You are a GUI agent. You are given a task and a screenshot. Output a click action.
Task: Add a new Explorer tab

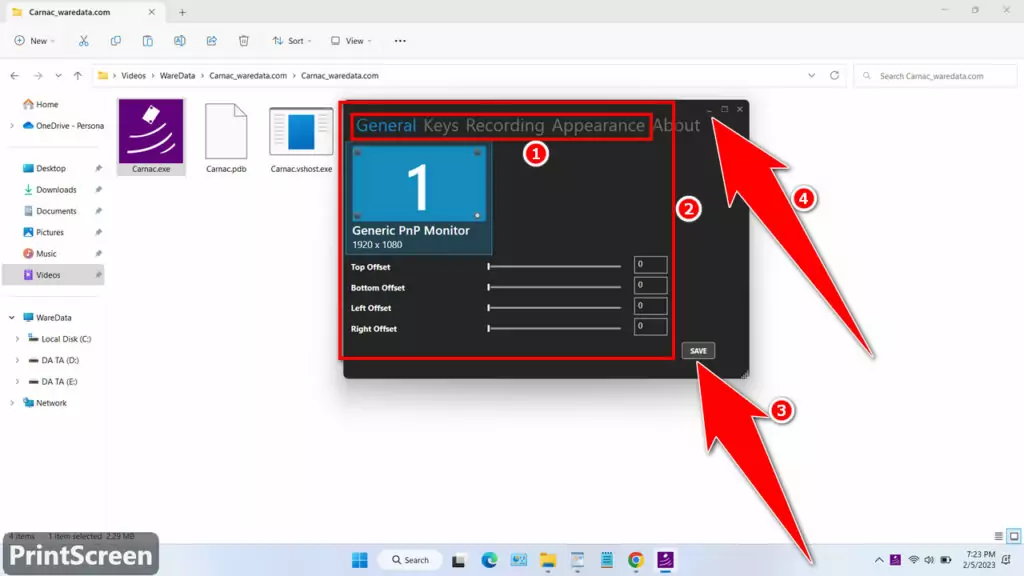182,12
